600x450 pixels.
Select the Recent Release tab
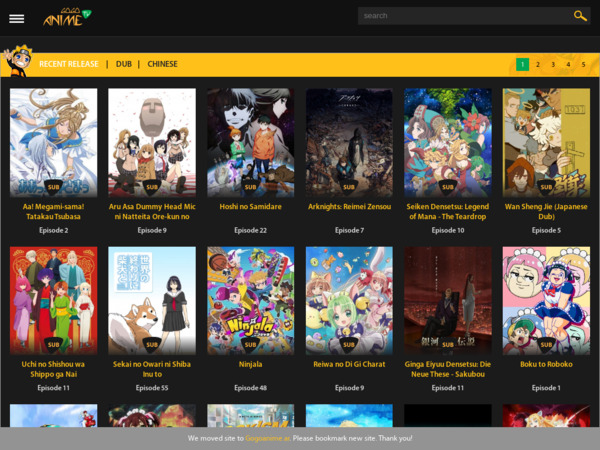[69, 64]
